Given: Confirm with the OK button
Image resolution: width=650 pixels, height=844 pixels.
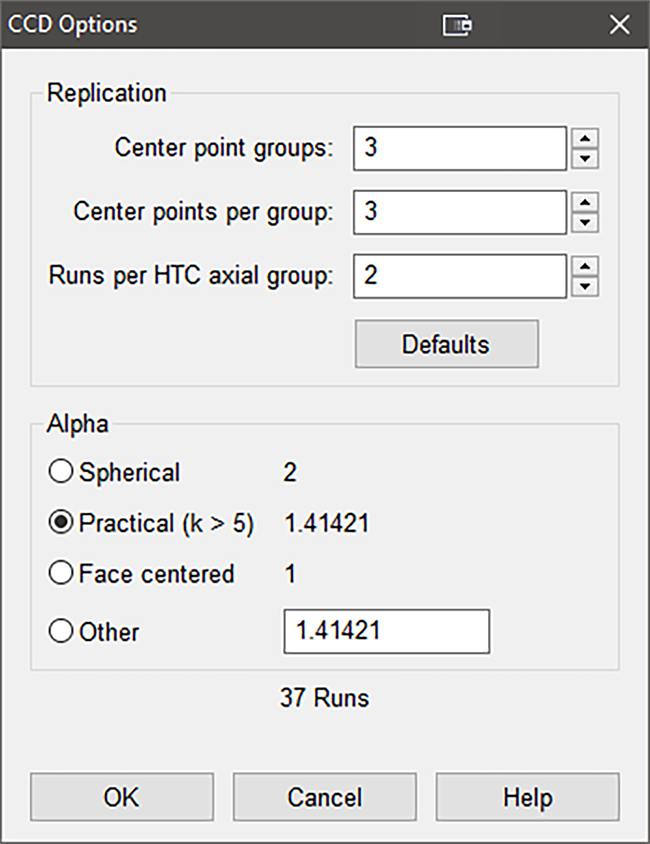Looking at the screenshot, I should [x=122, y=797].
